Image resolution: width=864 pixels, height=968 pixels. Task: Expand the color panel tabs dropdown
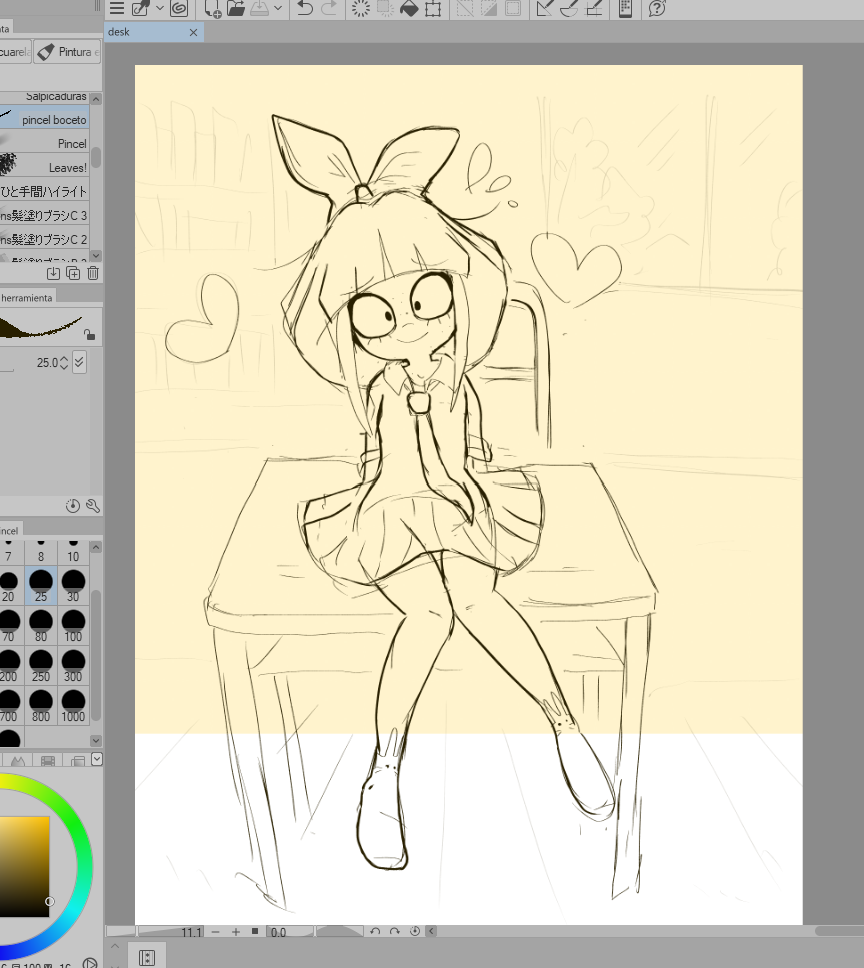97,760
